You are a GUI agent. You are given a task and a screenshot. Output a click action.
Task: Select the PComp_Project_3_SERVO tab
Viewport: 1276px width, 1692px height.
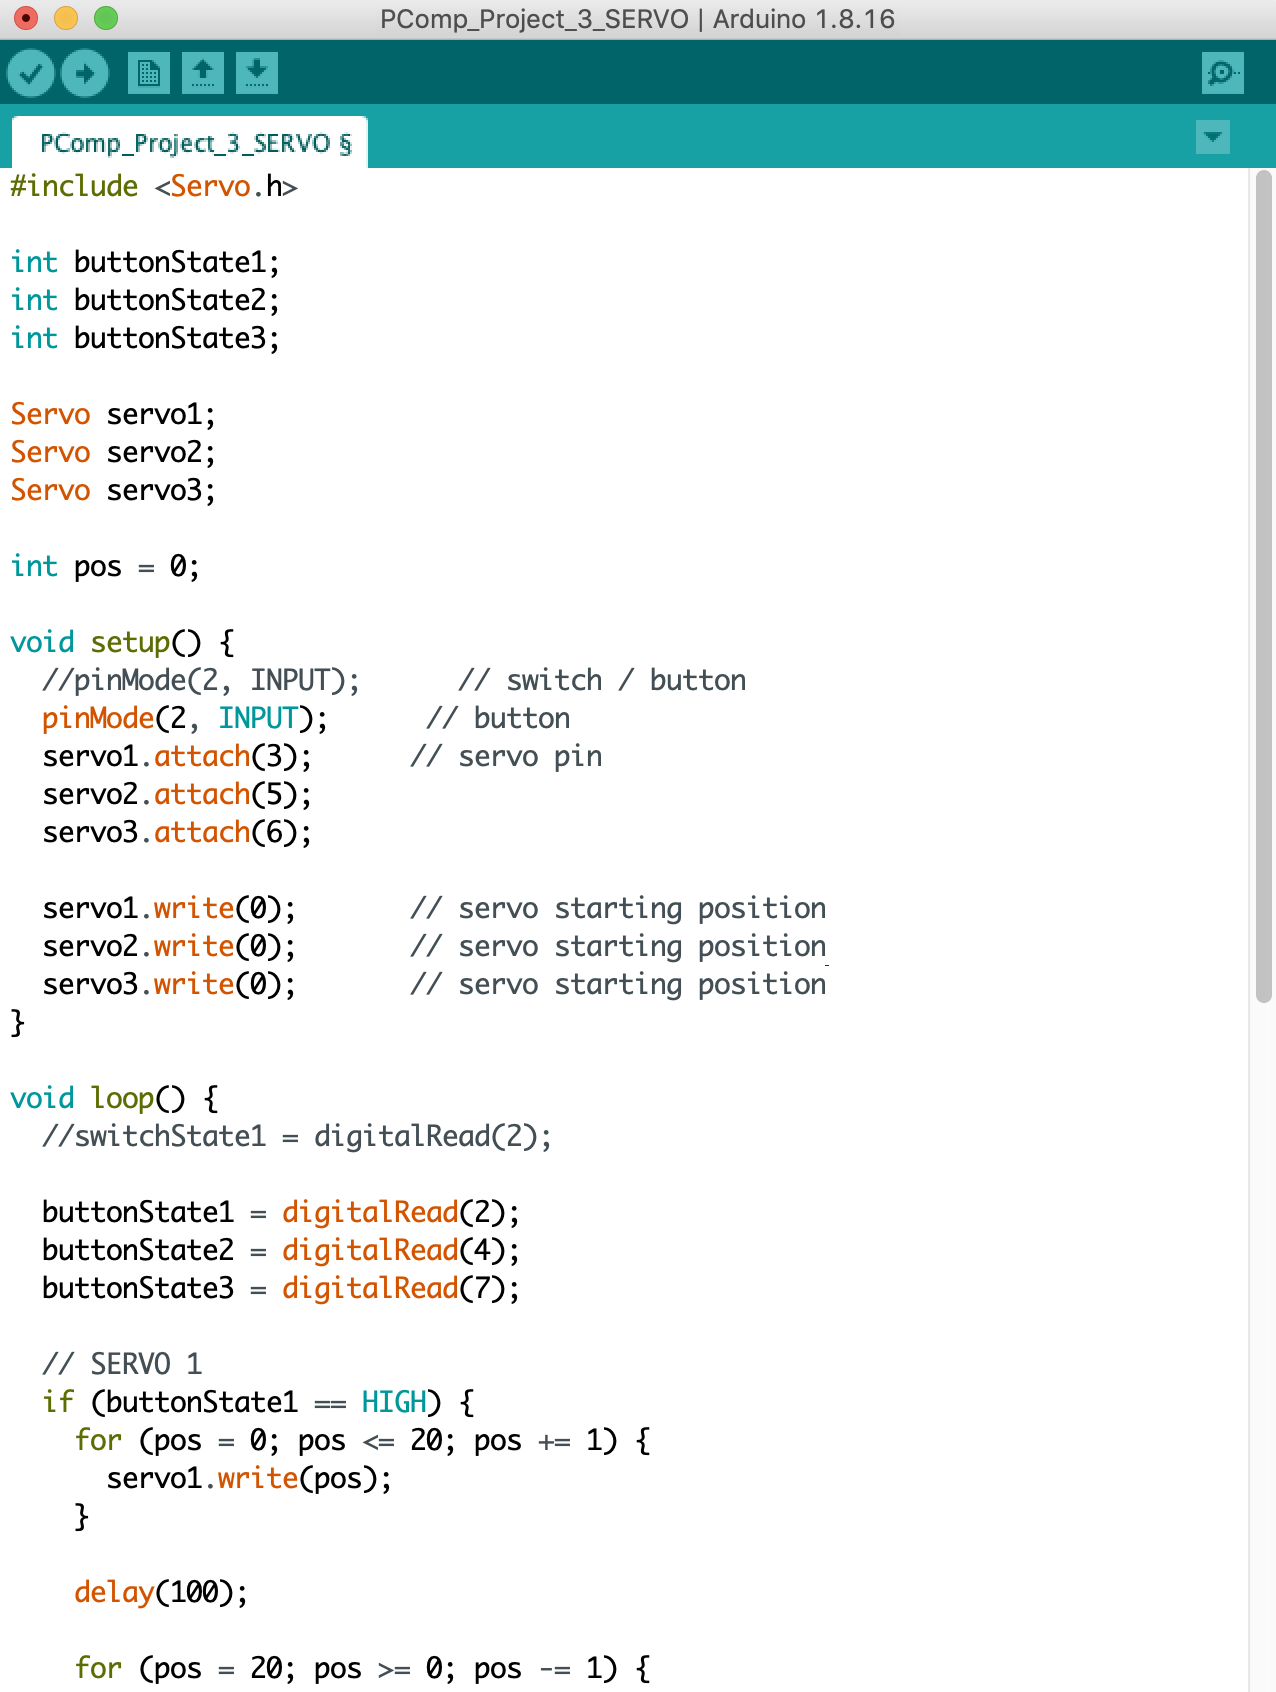pyautogui.click(x=190, y=144)
